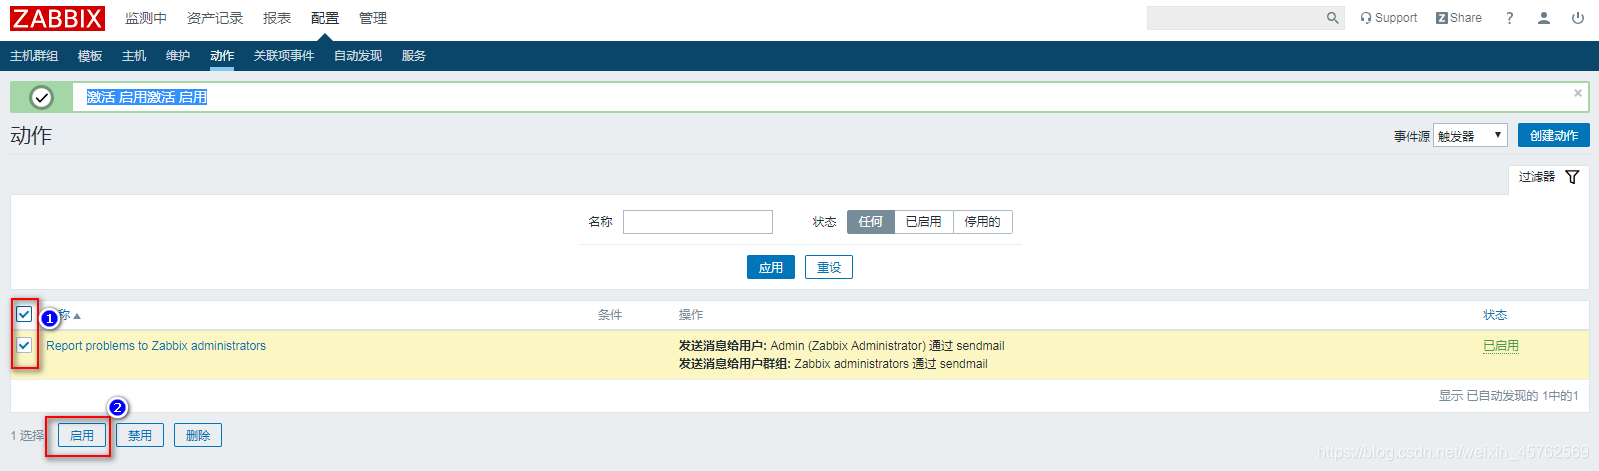The width and height of the screenshot is (1599, 471).
Task: Open Report problems to Zabbix administrators action
Action: (156, 346)
